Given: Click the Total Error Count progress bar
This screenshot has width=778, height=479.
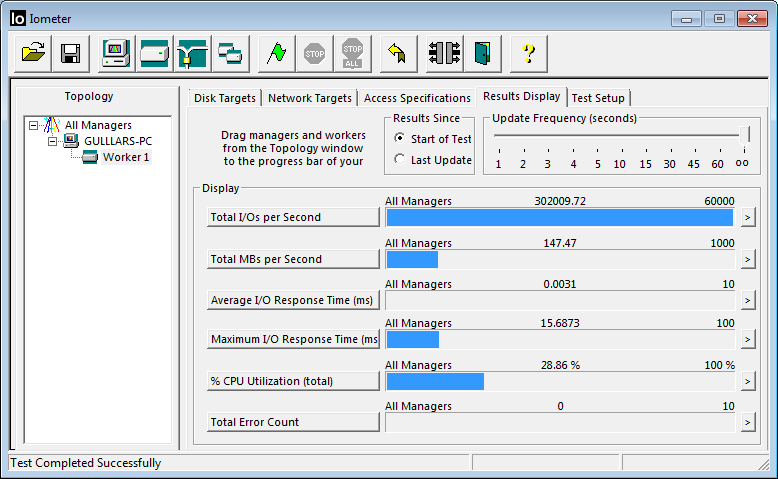Looking at the screenshot, I should [560, 422].
